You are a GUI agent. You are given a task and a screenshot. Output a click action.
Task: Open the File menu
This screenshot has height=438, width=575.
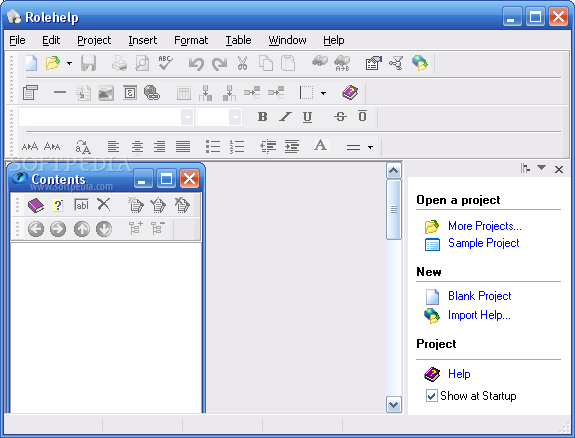[17, 40]
